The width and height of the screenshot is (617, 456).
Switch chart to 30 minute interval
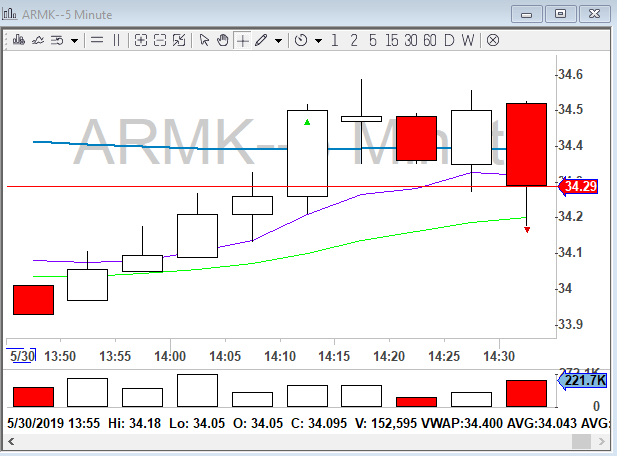coord(410,40)
